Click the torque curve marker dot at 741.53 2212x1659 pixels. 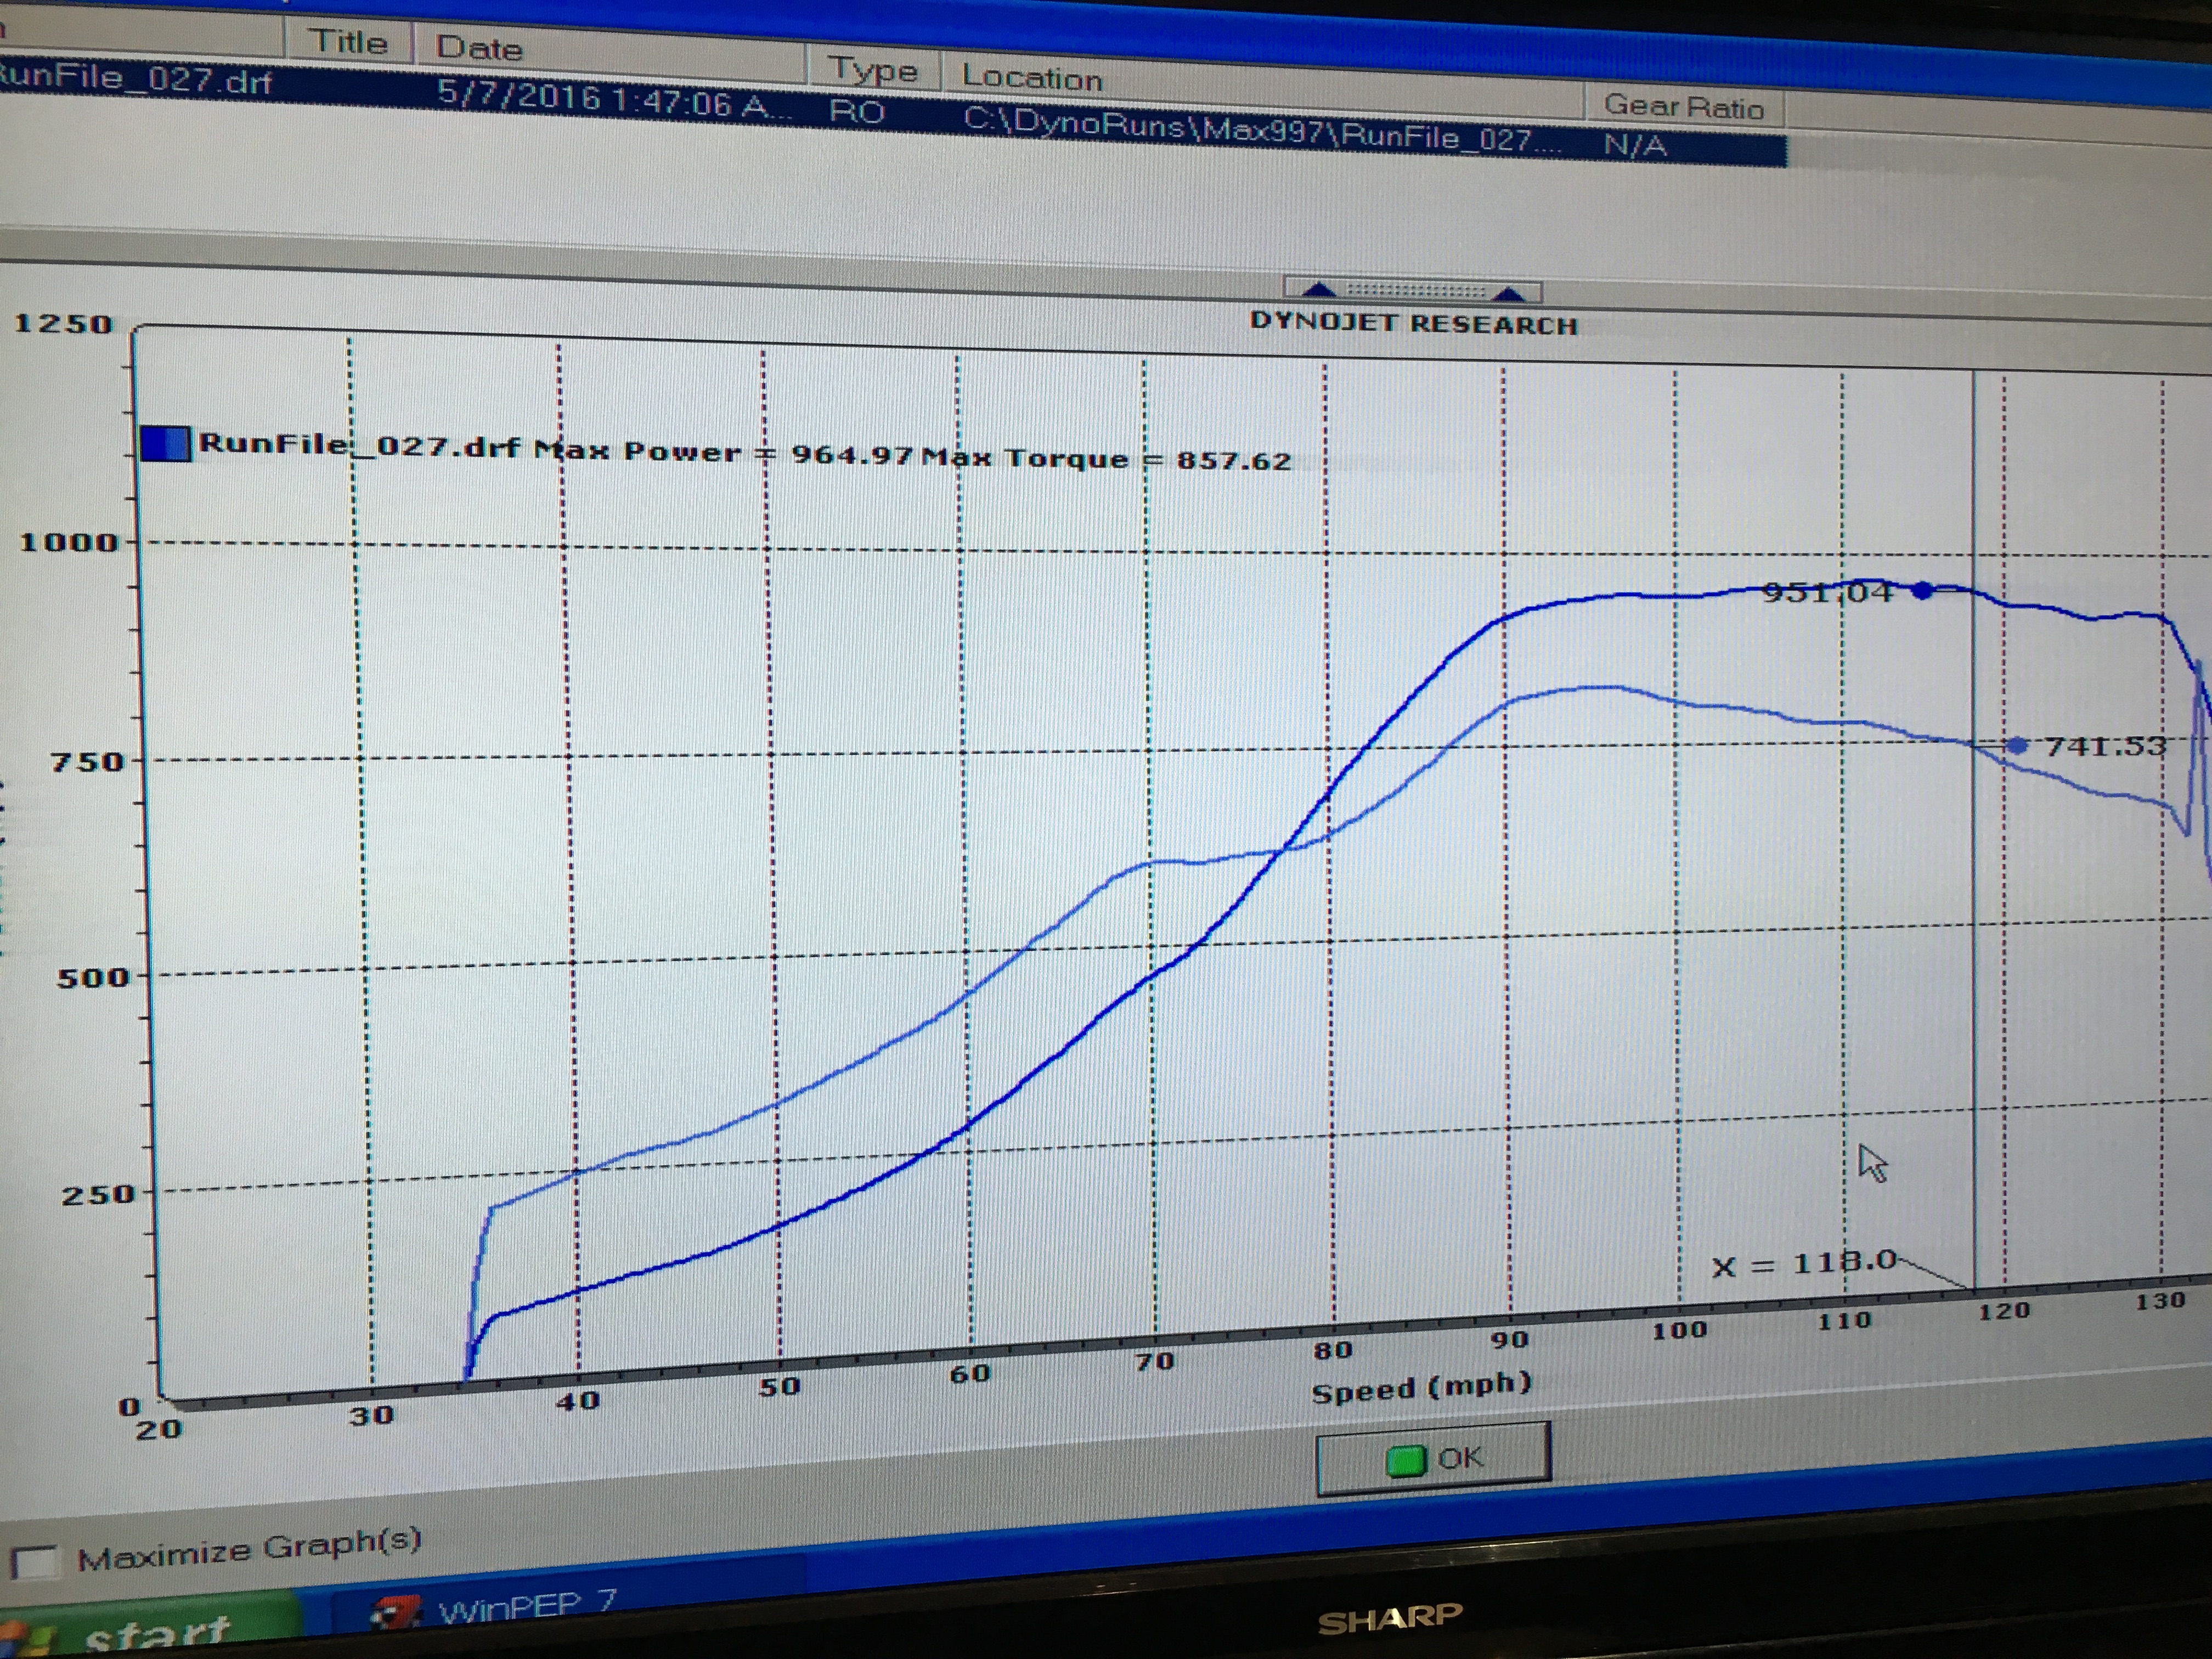pos(2018,745)
